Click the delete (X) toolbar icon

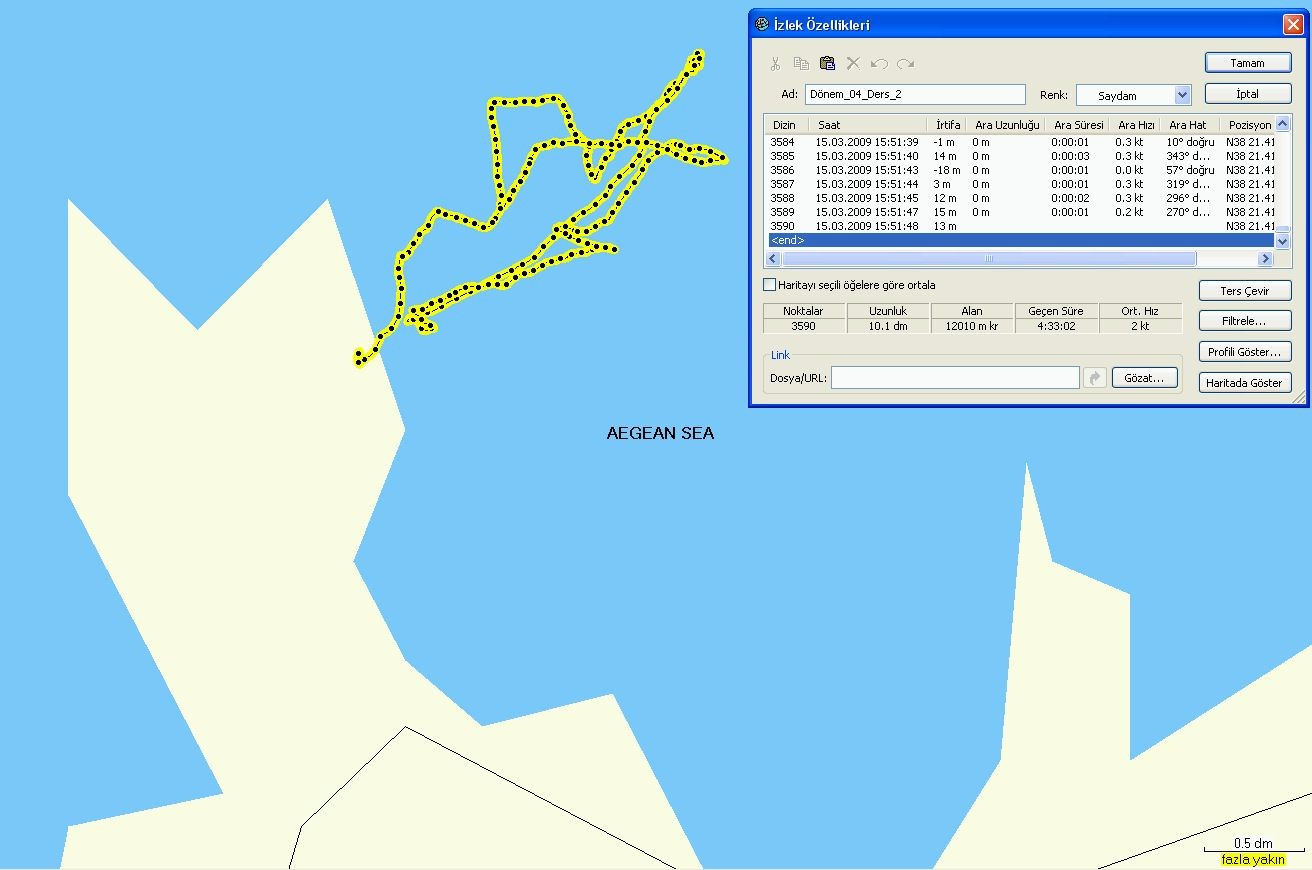click(853, 64)
